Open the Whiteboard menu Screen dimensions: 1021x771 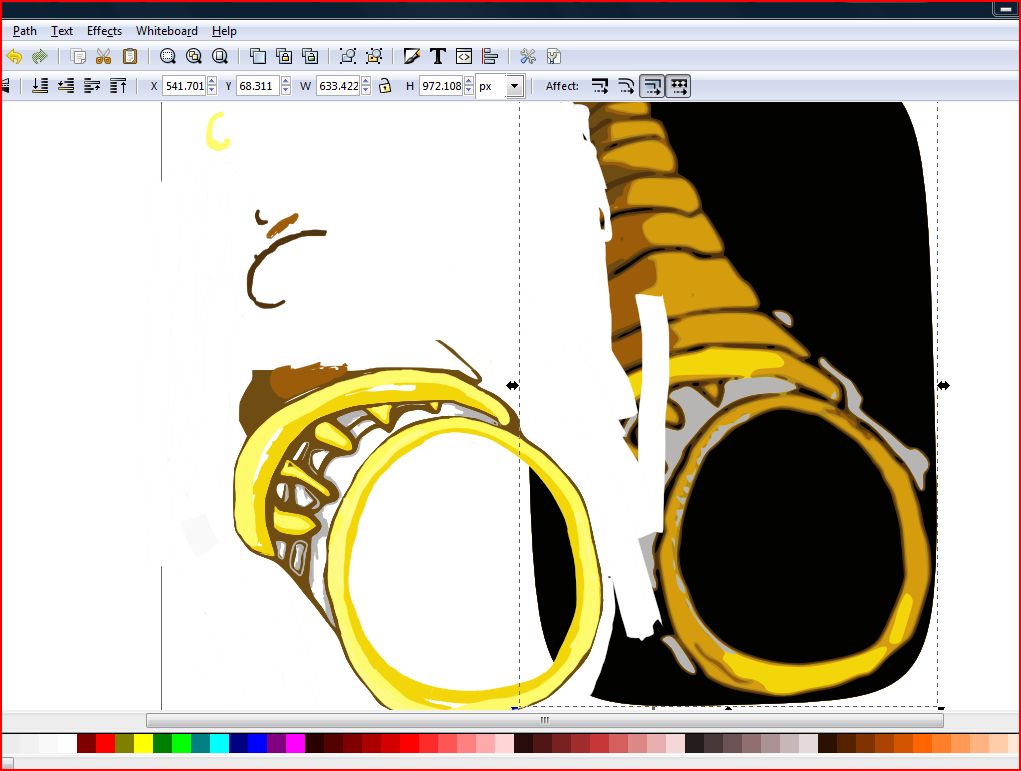point(166,31)
